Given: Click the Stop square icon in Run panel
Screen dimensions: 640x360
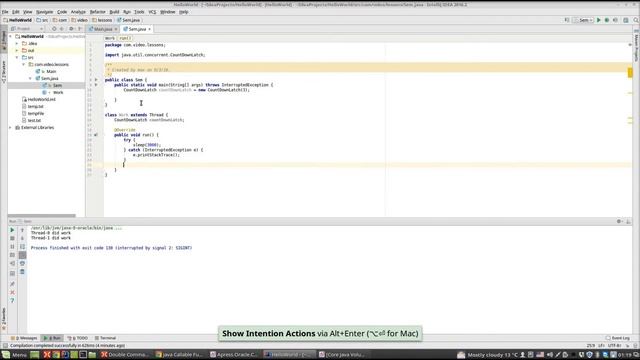Looking at the screenshot, I should click(12, 238).
